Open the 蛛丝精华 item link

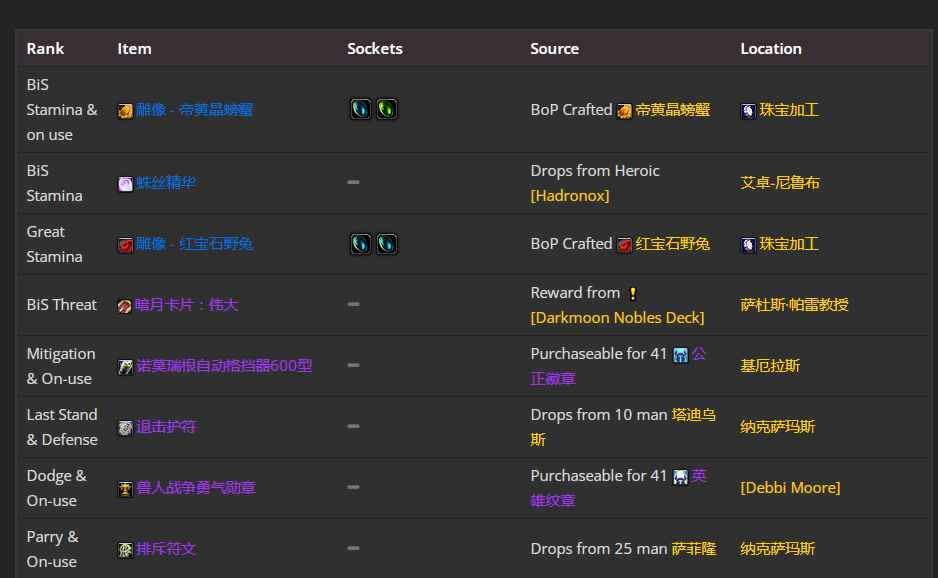pos(166,182)
